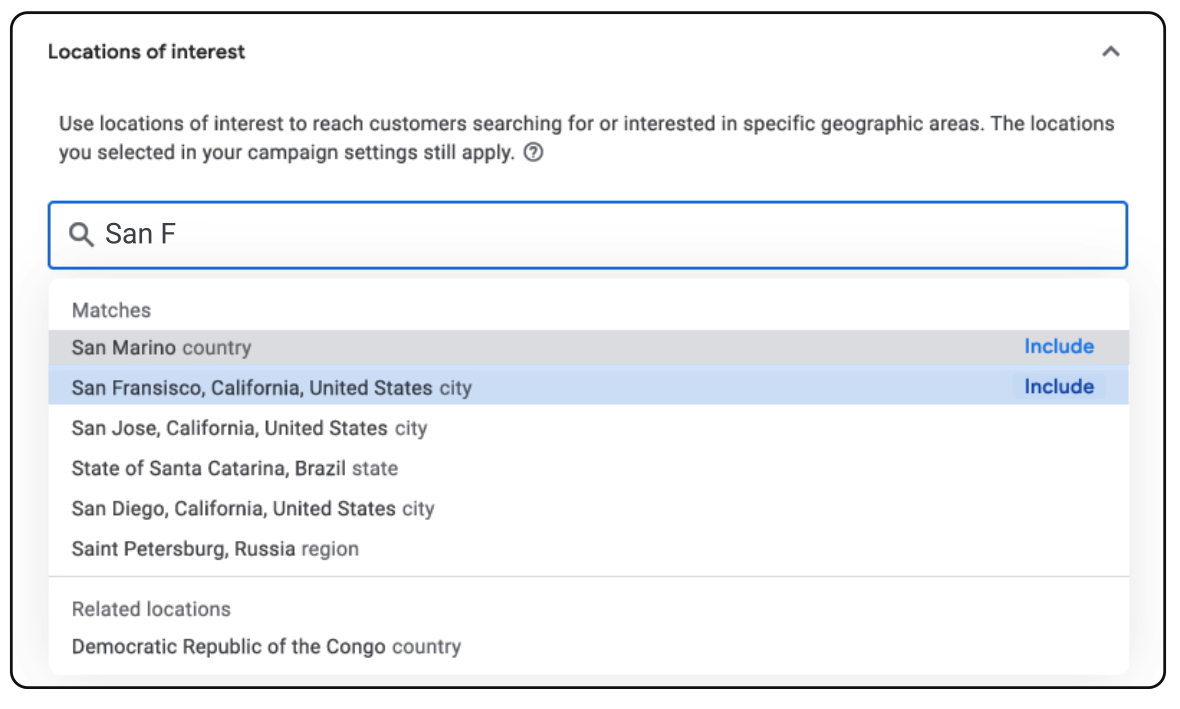Click the search magnifier icon
The height and width of the screenshot is (709, 1180).
[81, 235]
